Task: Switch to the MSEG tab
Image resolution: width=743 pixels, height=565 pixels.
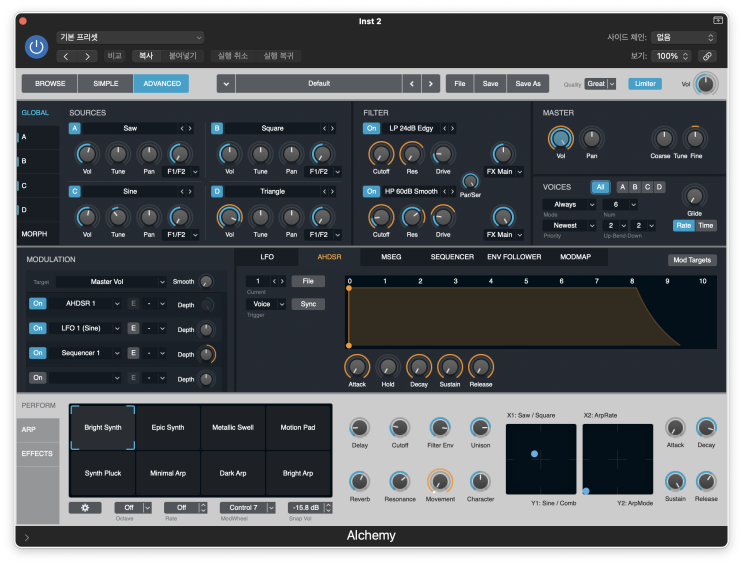Action: pyautogui.click(x=391, y=257)
